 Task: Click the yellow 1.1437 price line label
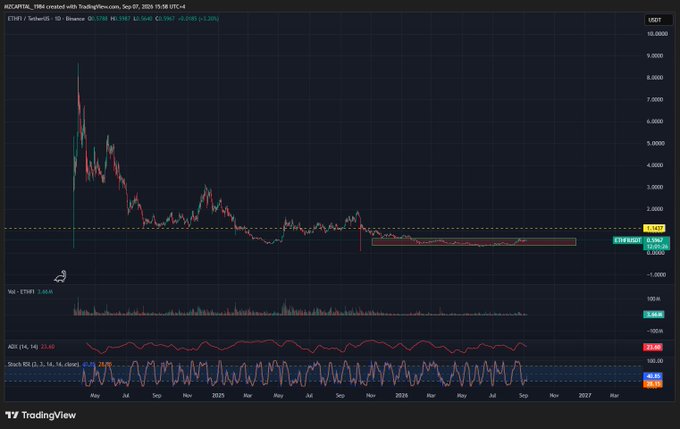coord(654,228)
